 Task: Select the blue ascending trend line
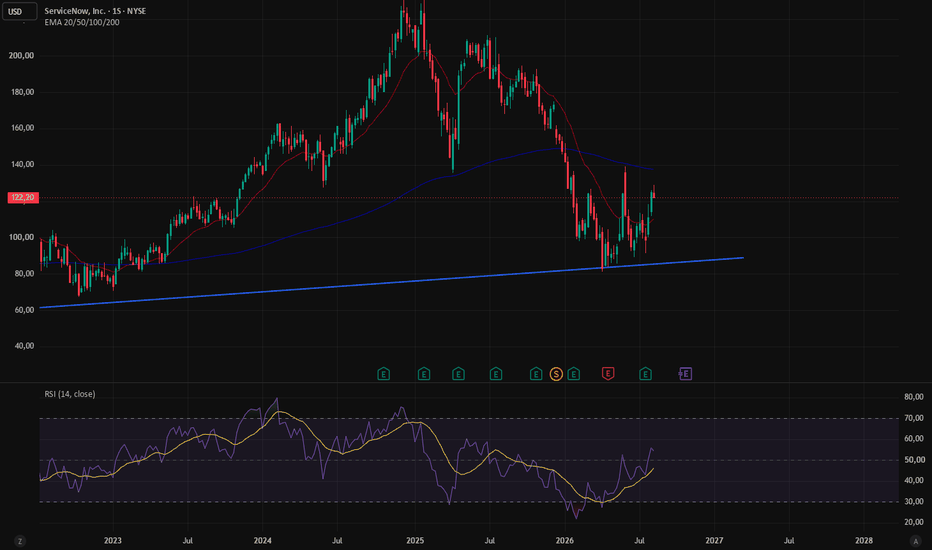[x=392, y=283]
